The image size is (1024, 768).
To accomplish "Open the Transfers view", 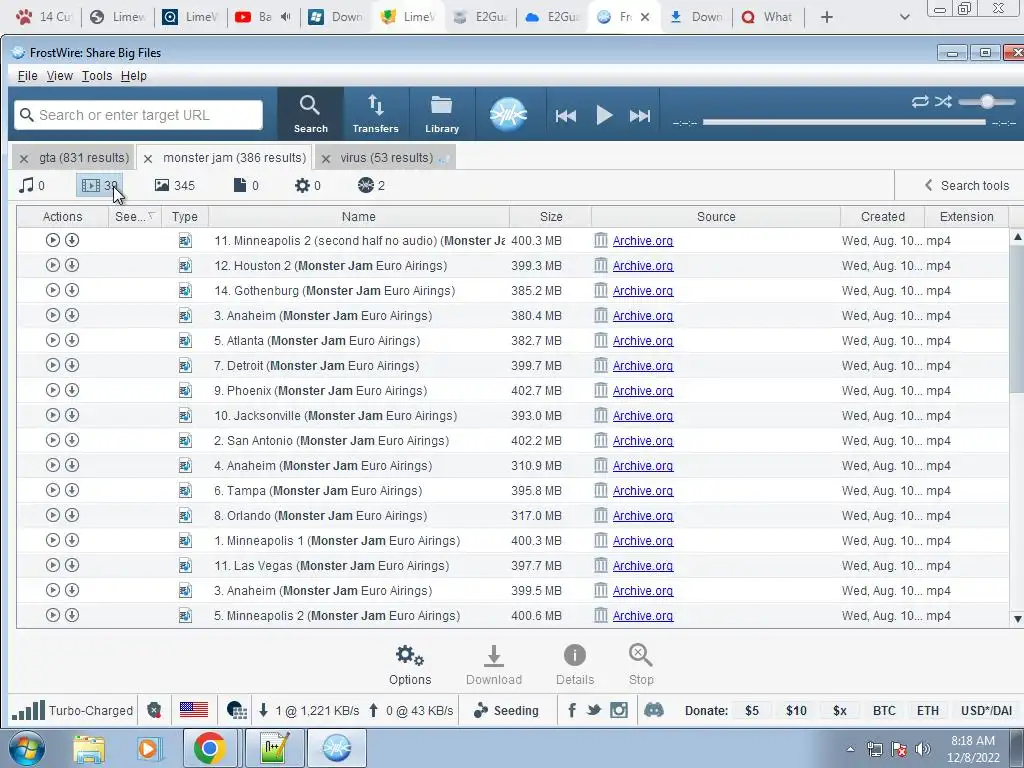I will (376, 114).
